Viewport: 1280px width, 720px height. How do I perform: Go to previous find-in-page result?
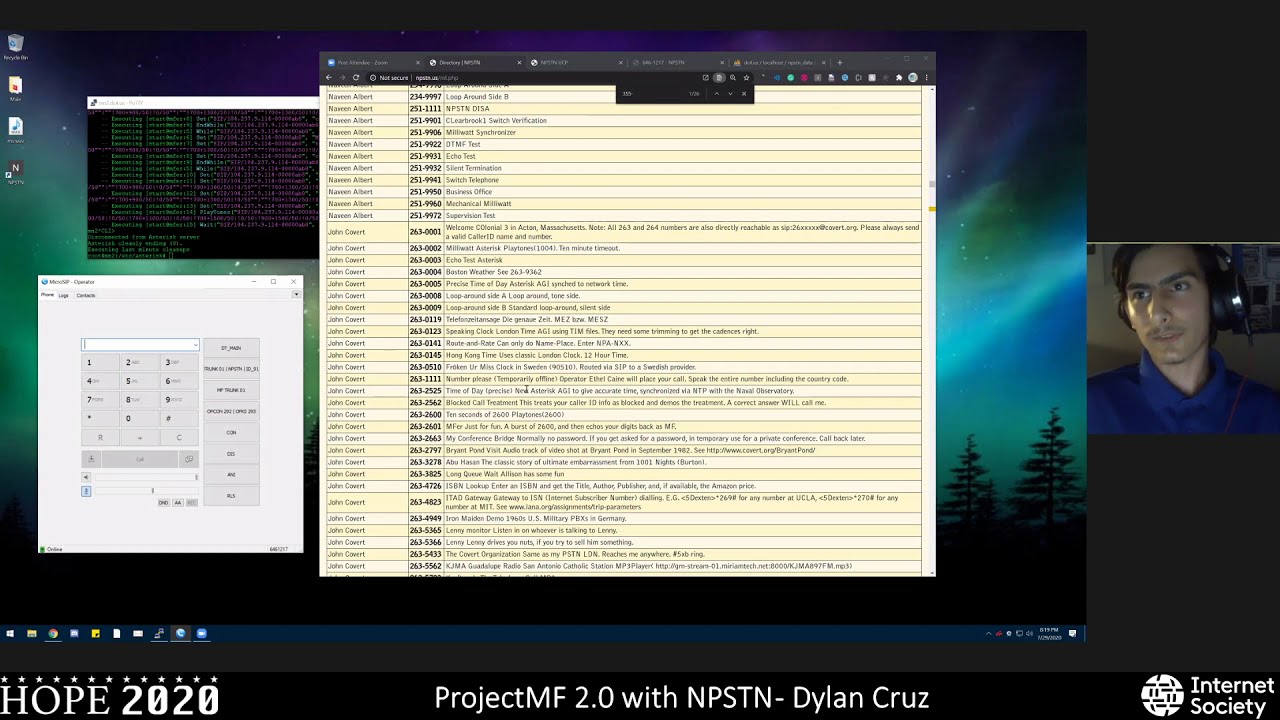pyautogui.click(x=717, y=94)
